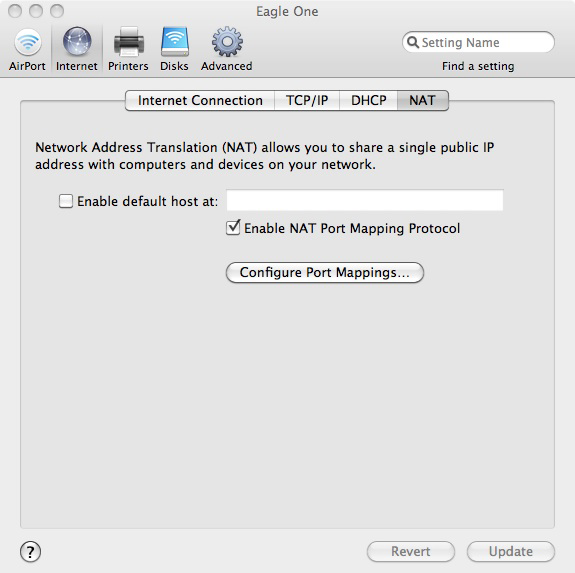Open the Advanced gear pane
Viewport: 575px width, 573px height.
227,49
